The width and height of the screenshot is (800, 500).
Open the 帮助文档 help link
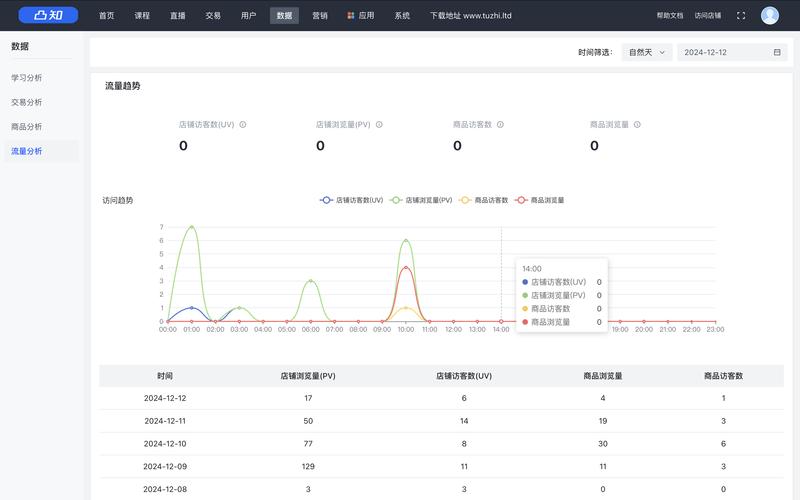(669, 15)
